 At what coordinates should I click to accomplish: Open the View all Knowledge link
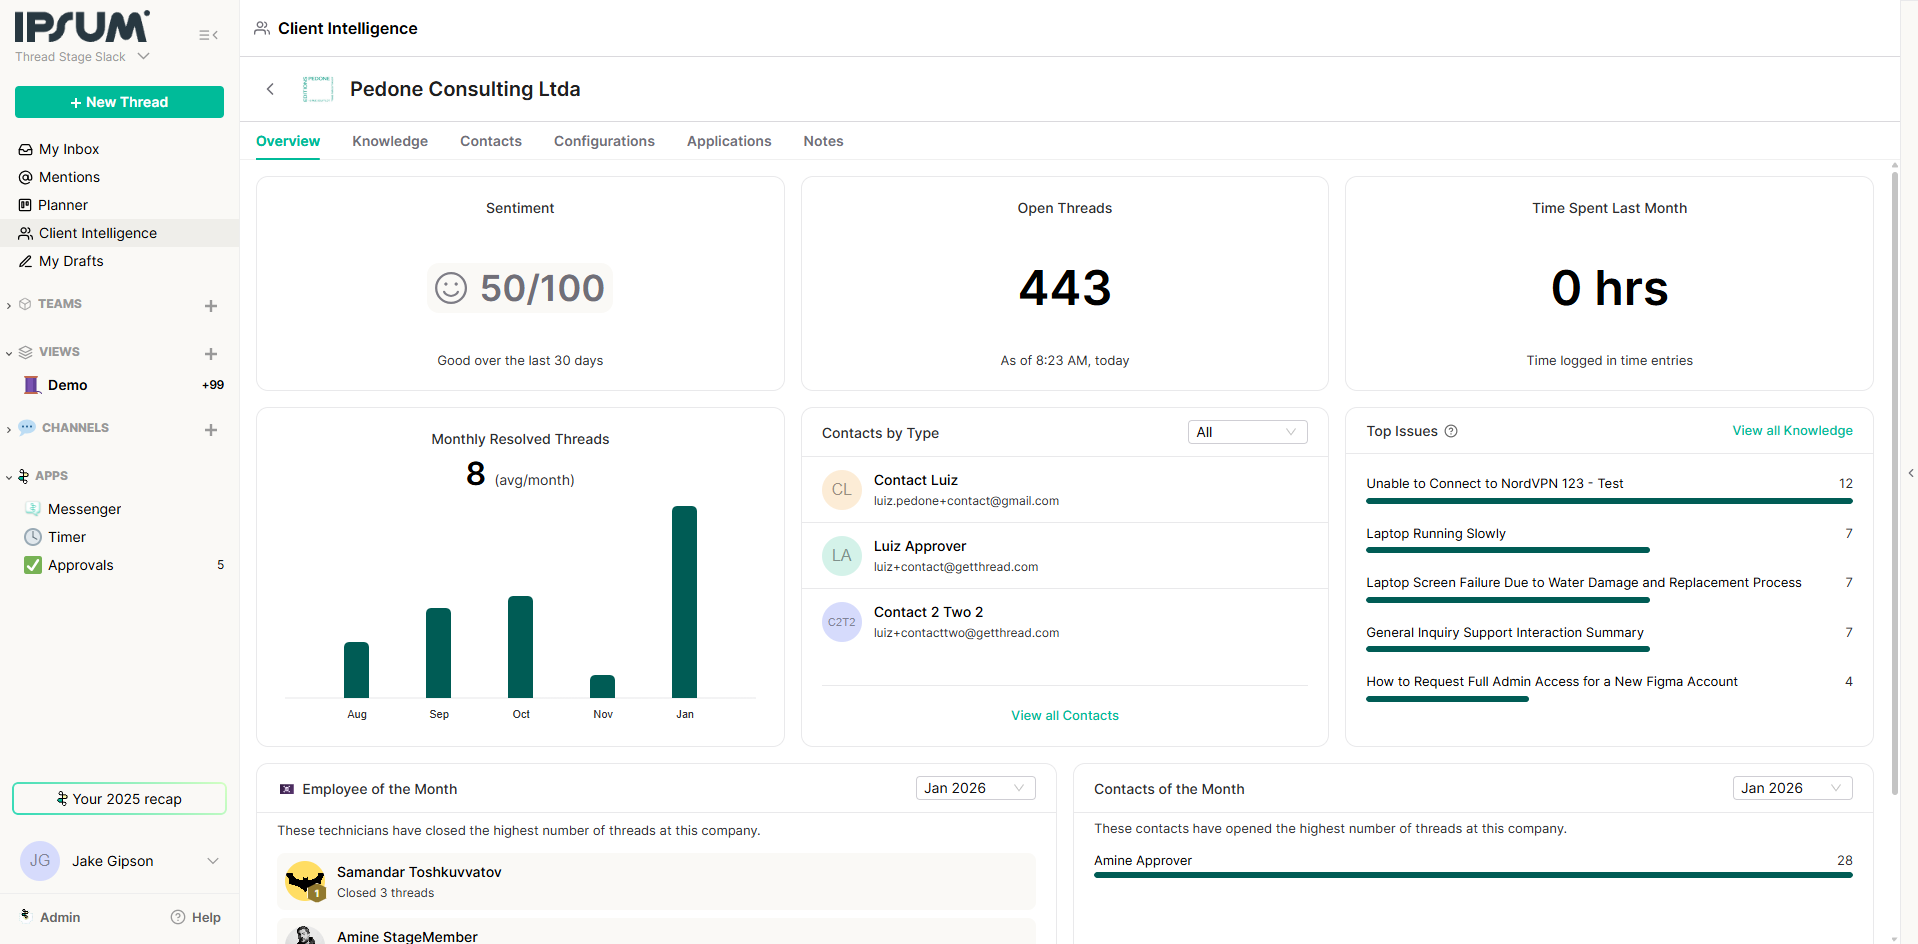(1792, 431)
